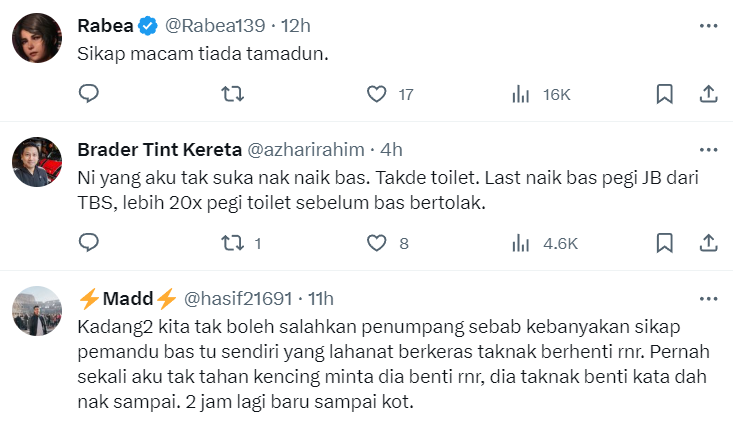Retweet Rabea's tweet

[231, 94]
